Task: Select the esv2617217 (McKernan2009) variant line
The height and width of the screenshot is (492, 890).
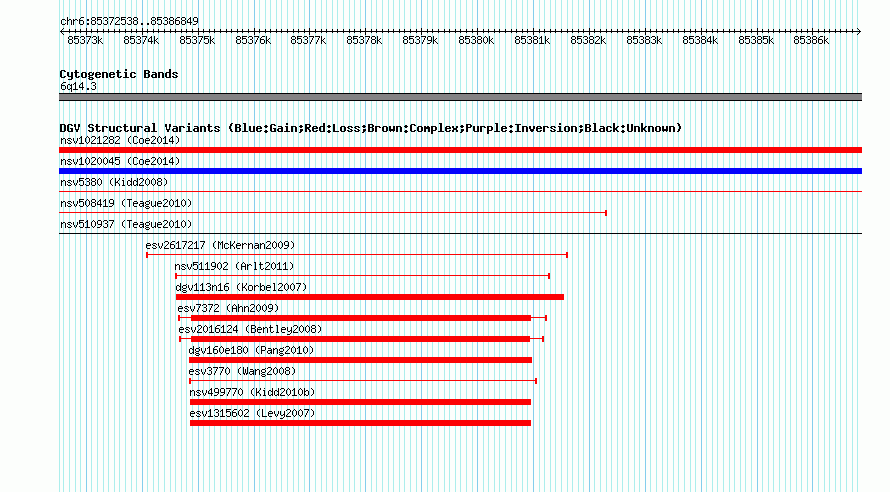Action: (x=357, y=255)
